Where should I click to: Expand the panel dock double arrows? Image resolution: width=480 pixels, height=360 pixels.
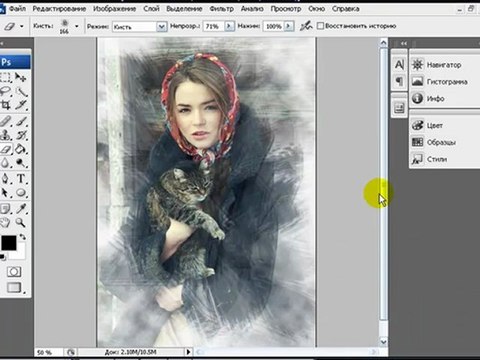click(404, 43)
